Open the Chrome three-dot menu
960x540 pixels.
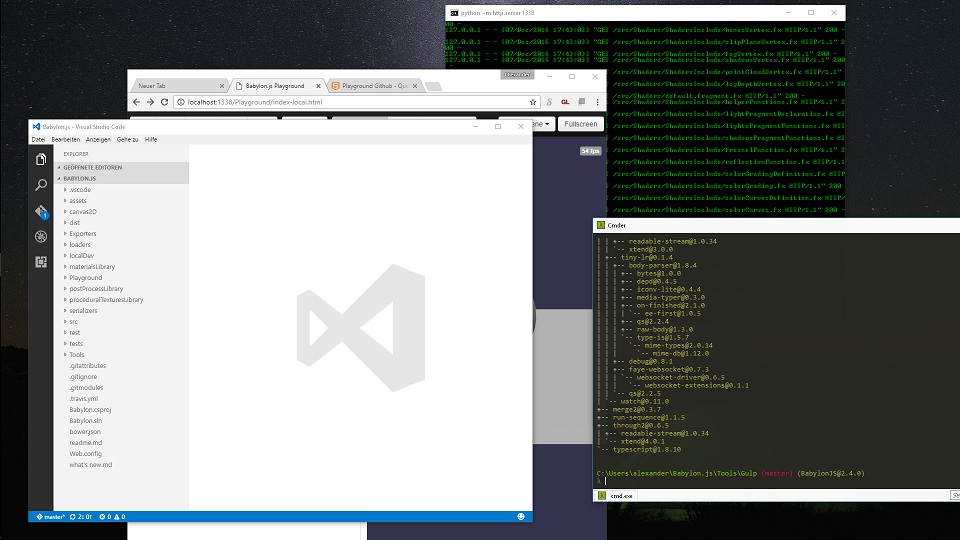point(592,102)
